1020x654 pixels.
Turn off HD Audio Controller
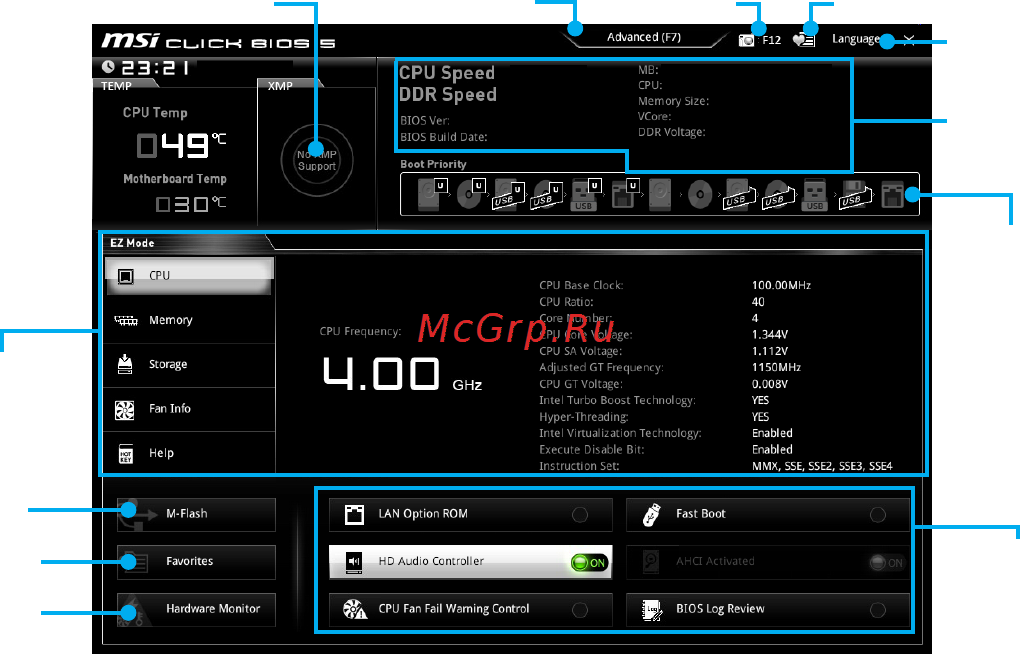pyautogui.click(x=589, y=562)
